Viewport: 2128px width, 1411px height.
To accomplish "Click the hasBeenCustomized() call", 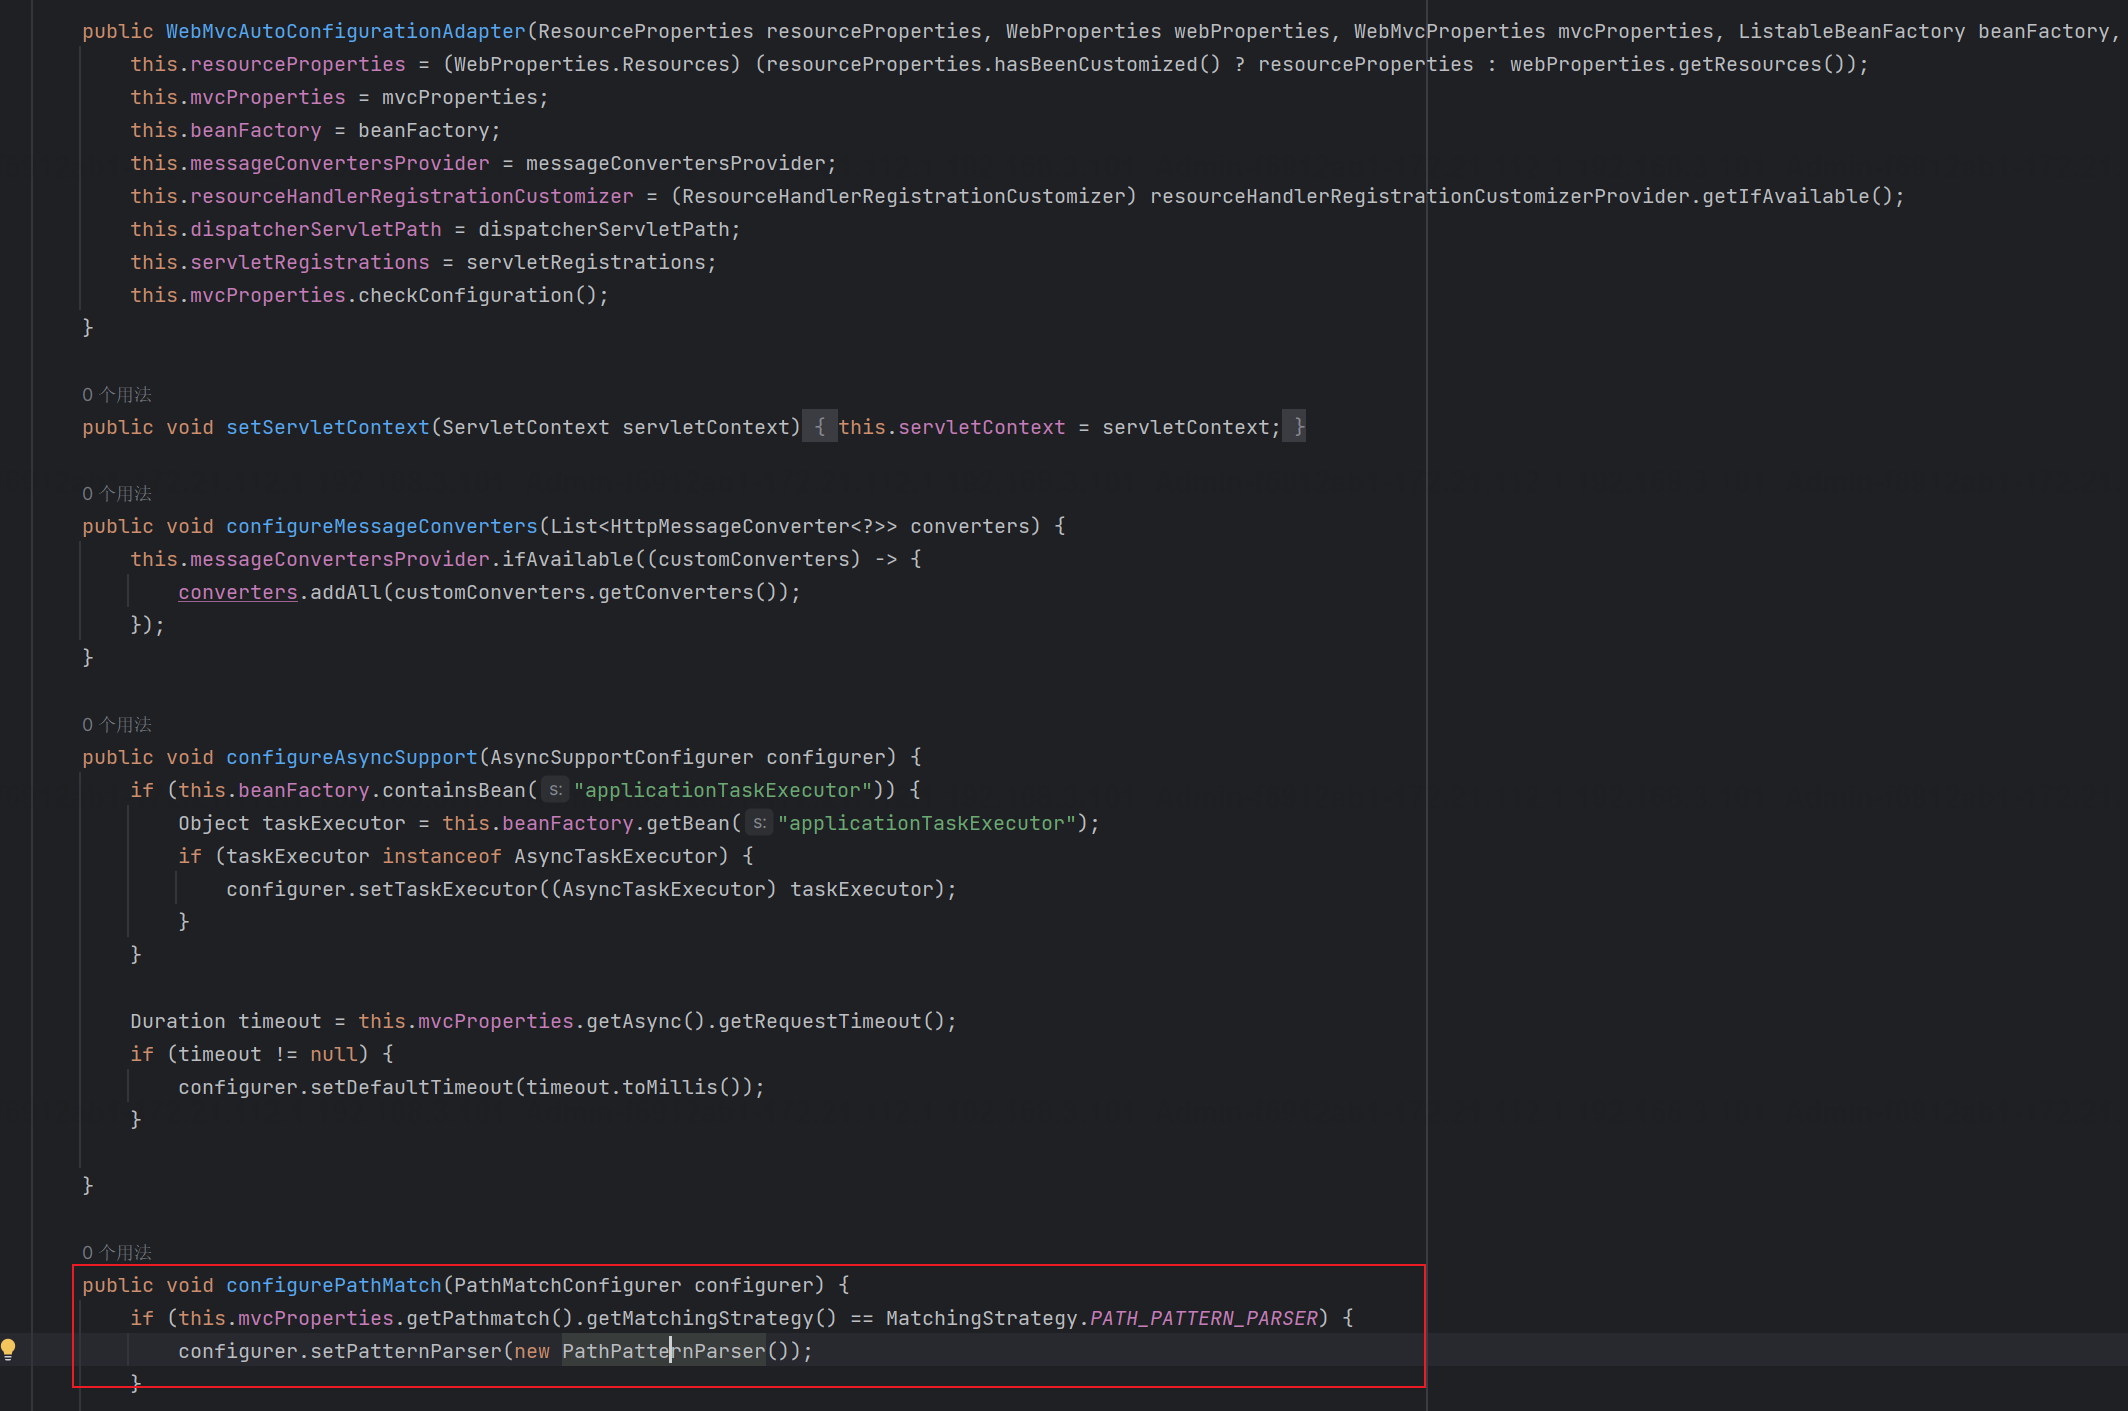I will (1107, 64).
